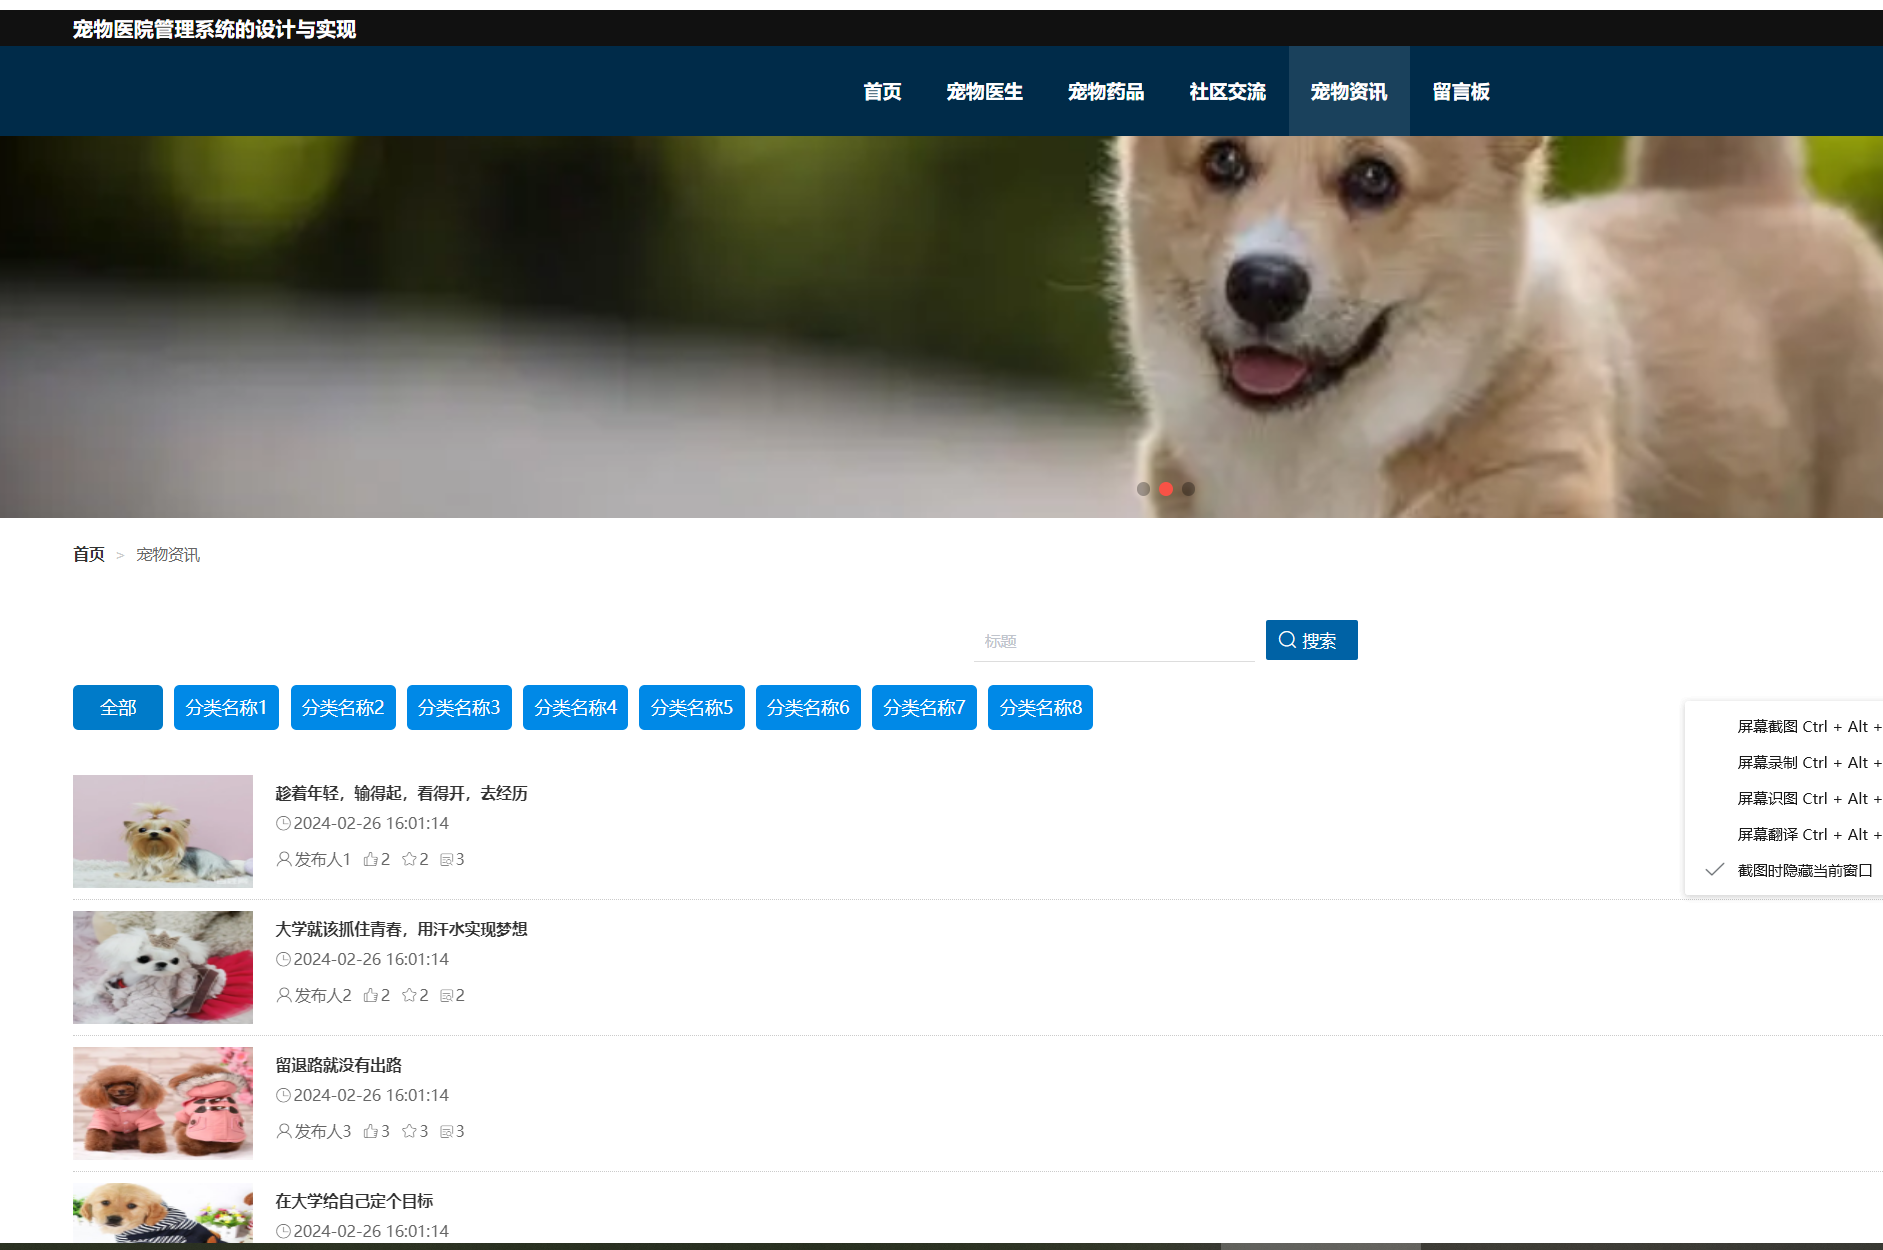Click the 发布人1 publisher name
Screen dimensions: 1883x1250
click(322, 859)
